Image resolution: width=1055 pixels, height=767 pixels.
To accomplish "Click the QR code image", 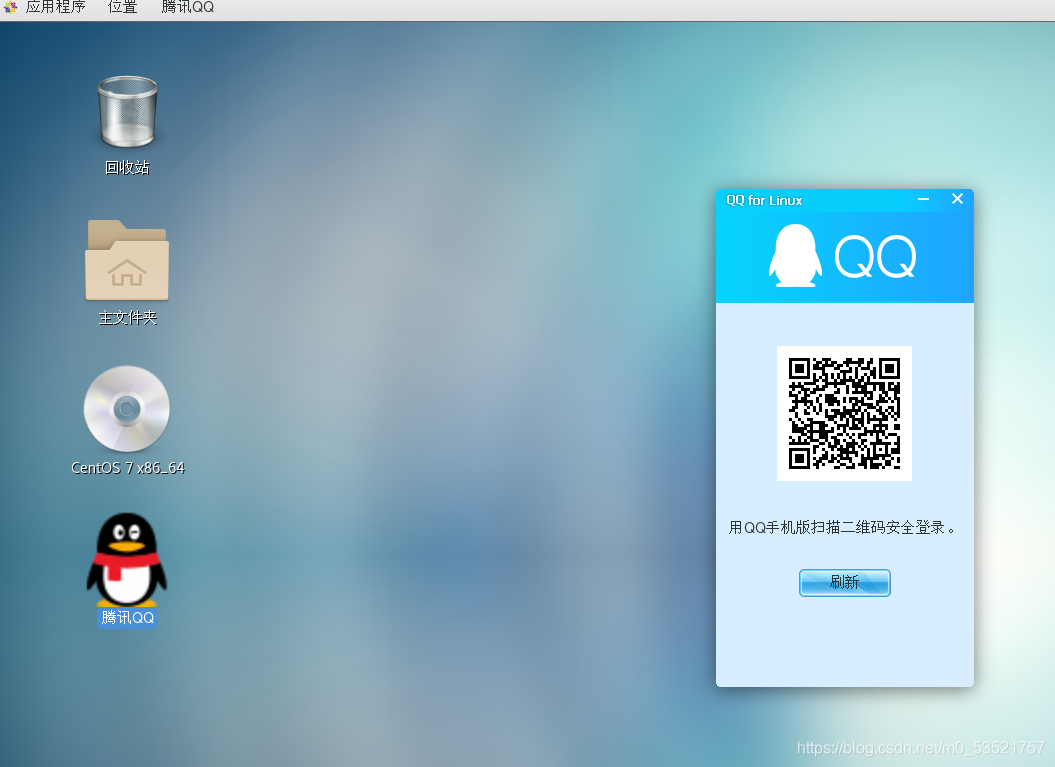I will tap(844, 413).
